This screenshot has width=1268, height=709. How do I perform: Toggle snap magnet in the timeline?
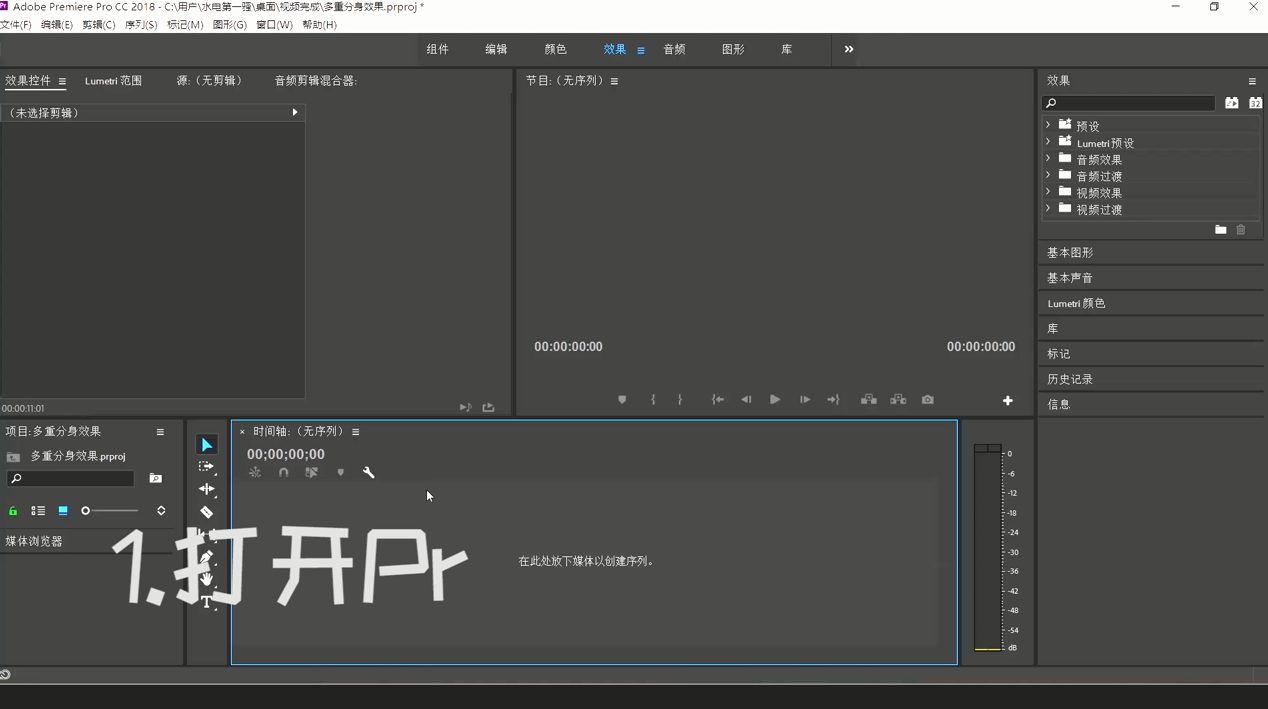tap(283, 472)
